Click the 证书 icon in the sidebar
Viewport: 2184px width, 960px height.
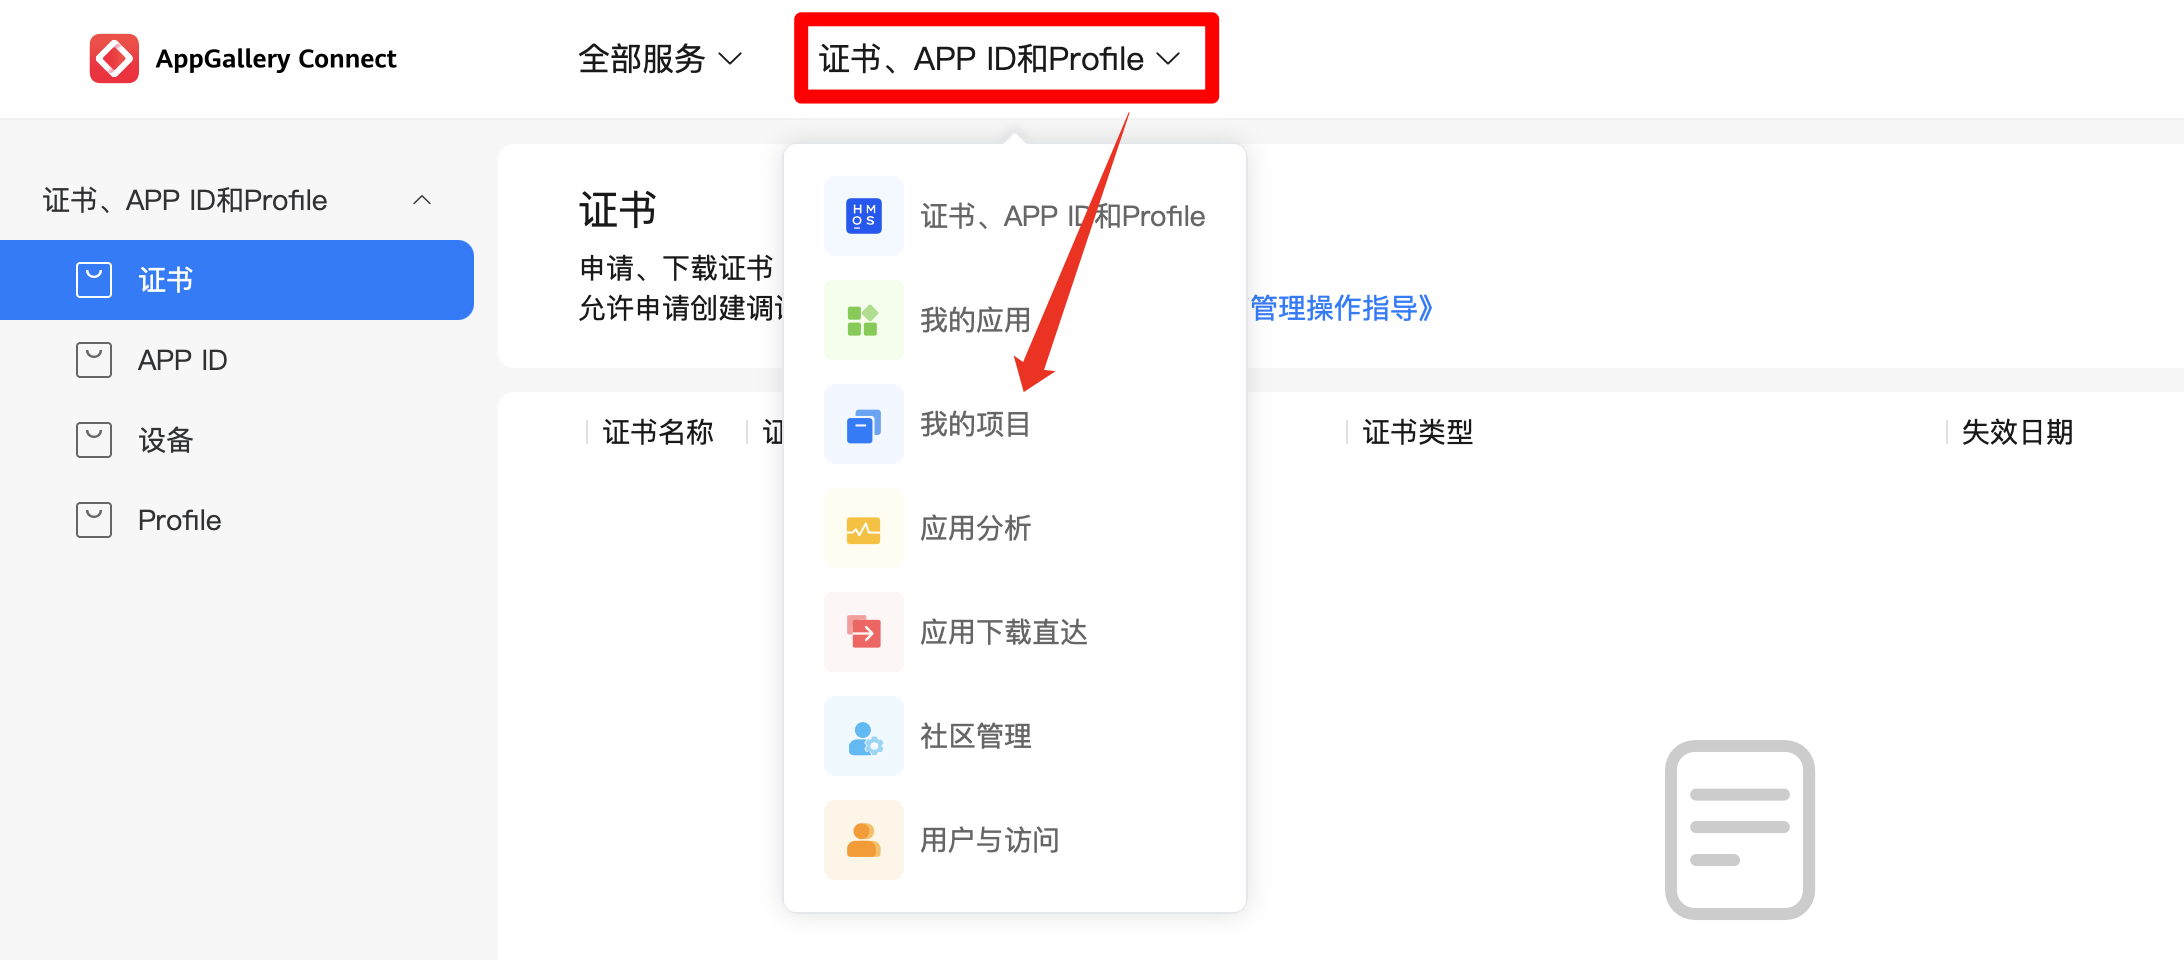(93, 280)
